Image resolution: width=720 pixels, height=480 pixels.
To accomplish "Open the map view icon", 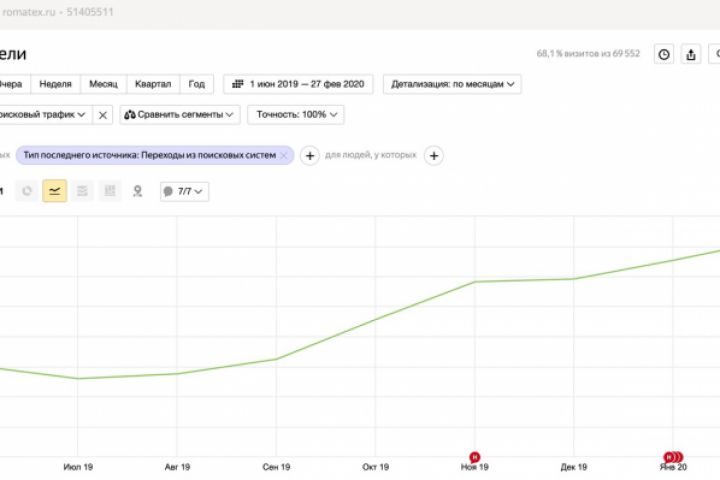I will 137,191.
